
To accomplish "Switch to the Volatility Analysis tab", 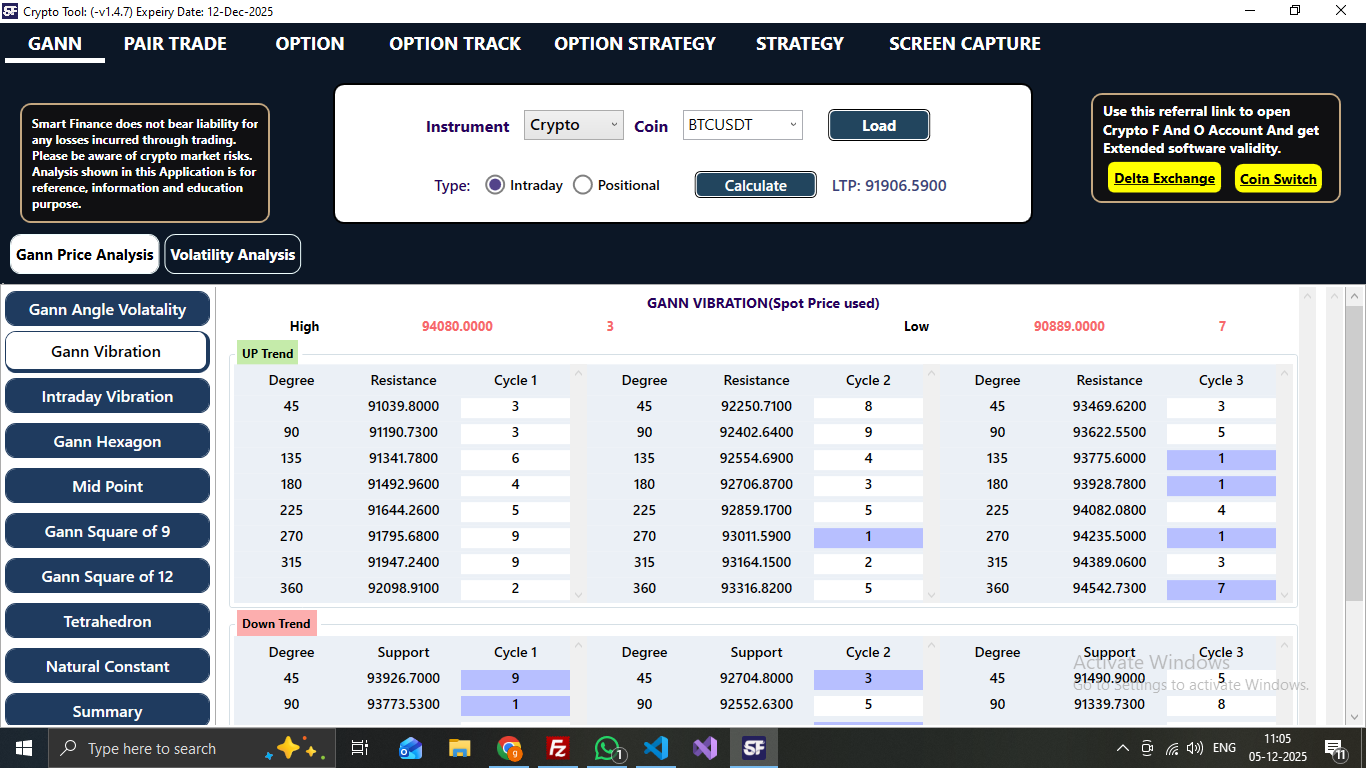I will 232,254.
